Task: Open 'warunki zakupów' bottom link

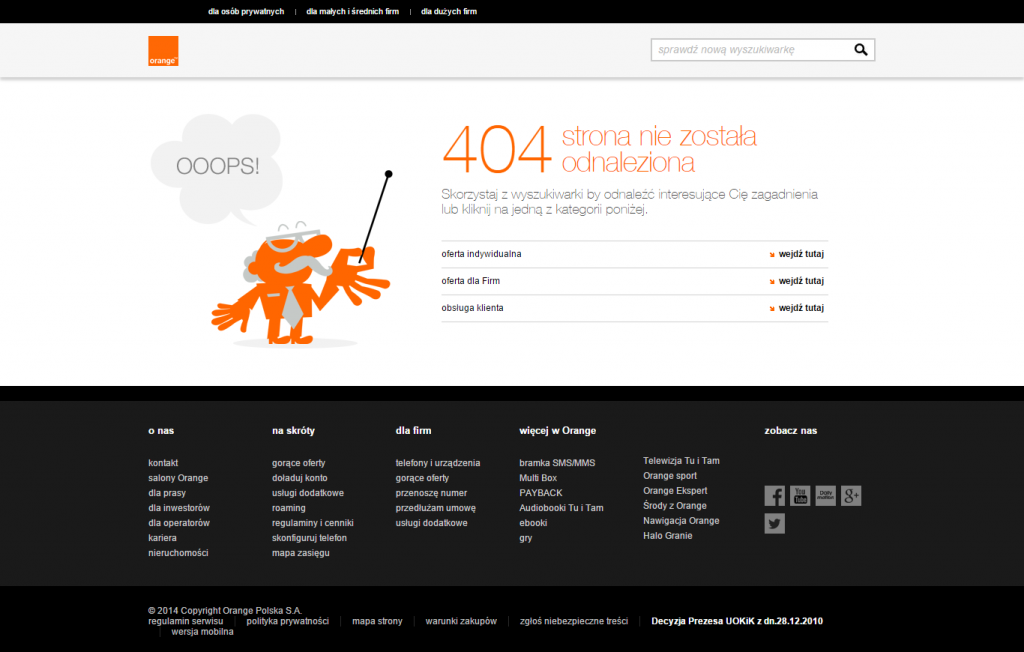Action: coord(461,621)
